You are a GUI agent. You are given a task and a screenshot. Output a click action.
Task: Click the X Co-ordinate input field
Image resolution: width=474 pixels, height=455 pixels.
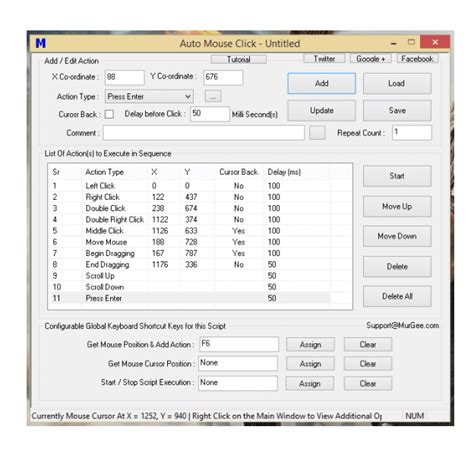click(125, 77)
